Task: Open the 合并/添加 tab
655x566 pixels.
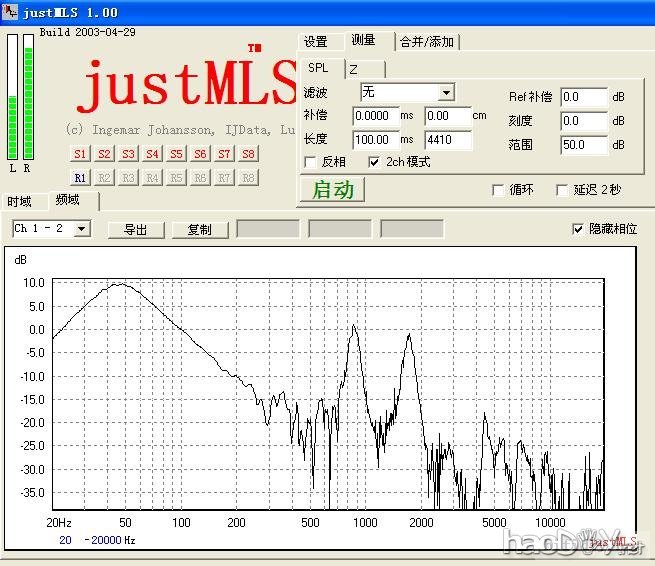Action: point(426,42)
